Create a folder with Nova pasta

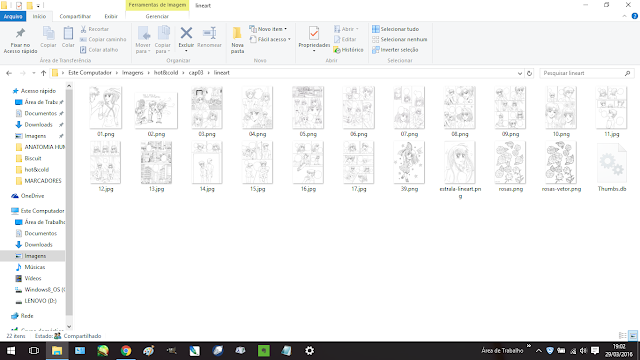tap(237, 40)
